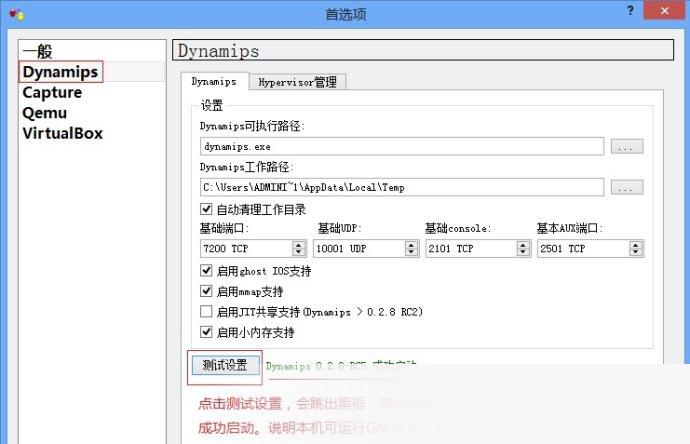Enable 启用JIT共享支持 checkbox

point(206,312)
